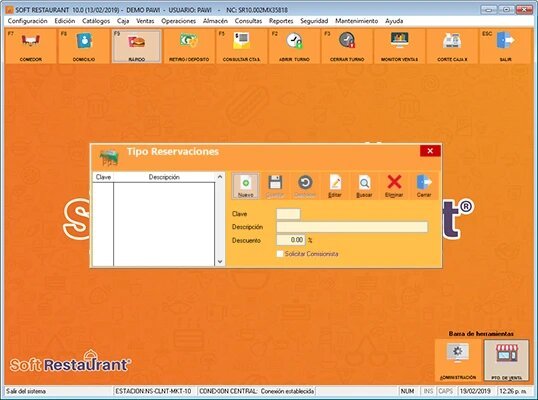Enable the Solicitar Comisionista checkbox

(280, 254)
